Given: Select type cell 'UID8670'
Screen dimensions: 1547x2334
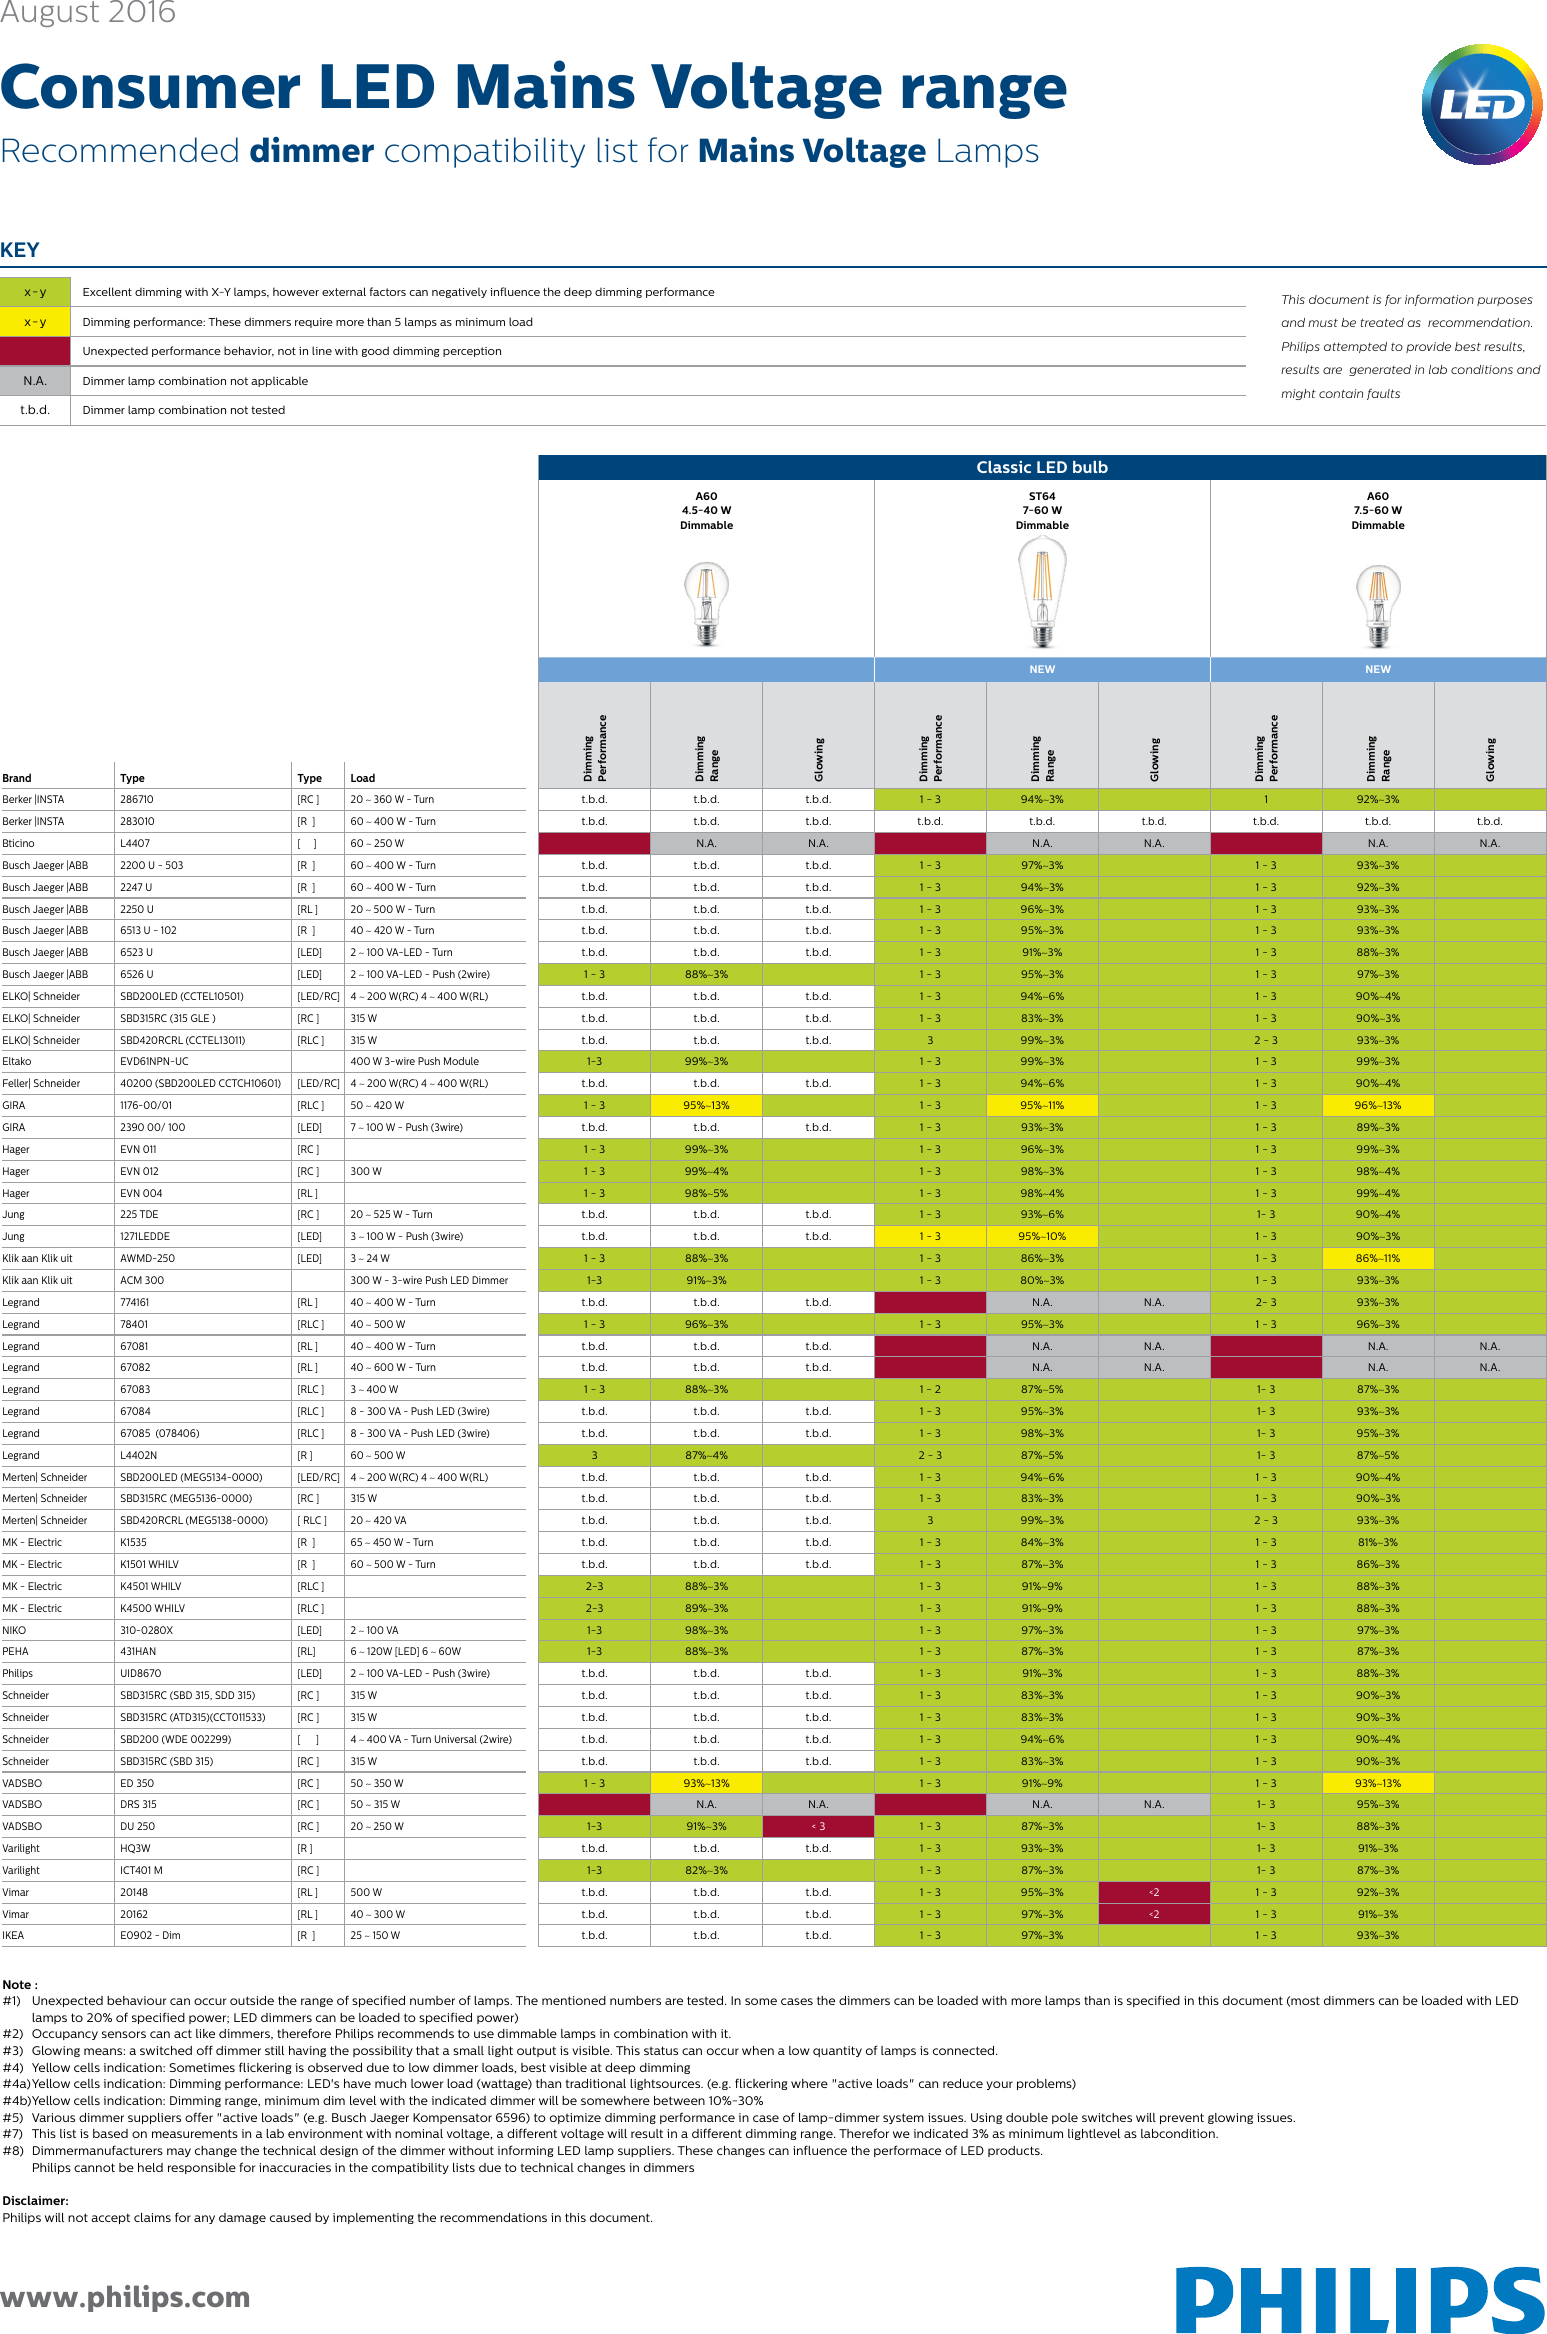Looking at the screenshot, I should (x=140, y=1673).
